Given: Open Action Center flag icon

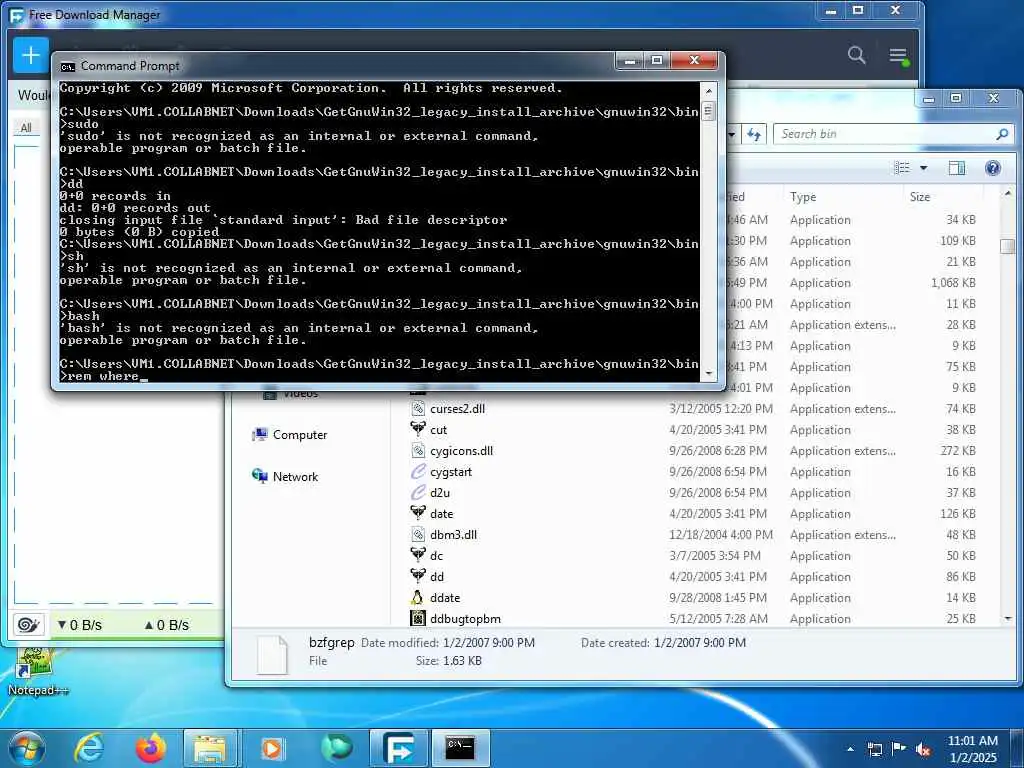Looking at the screenshot, I should pyautogui.click(x=899, y=749).
